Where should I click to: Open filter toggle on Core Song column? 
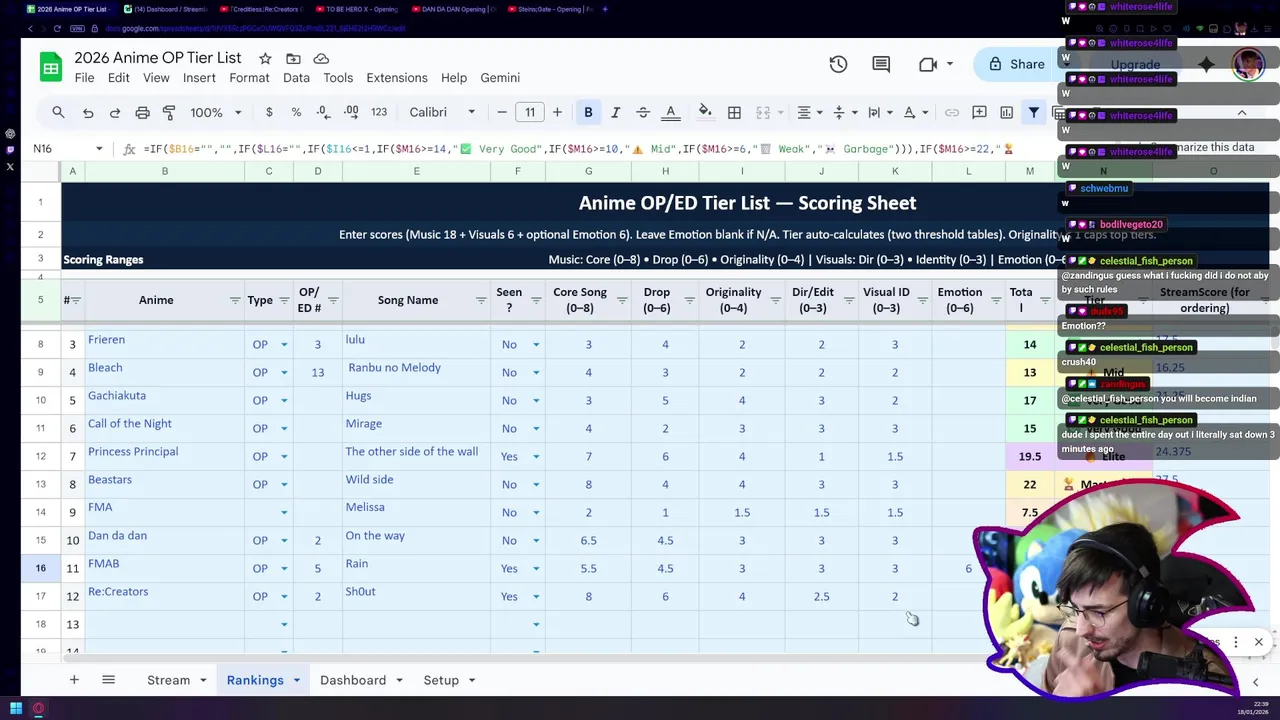point(622,300)
